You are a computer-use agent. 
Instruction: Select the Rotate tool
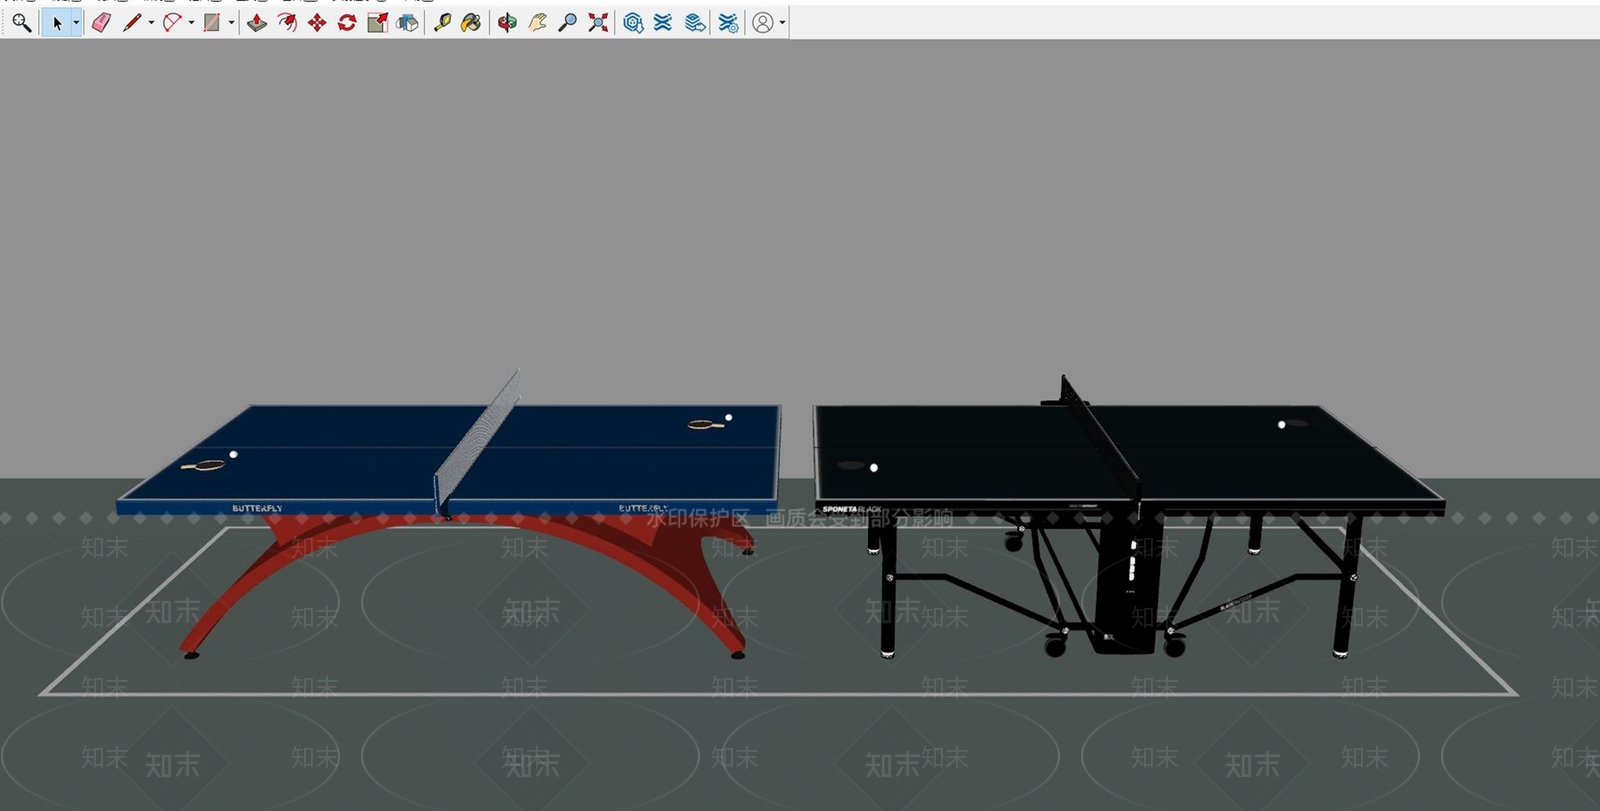(347, 22)
